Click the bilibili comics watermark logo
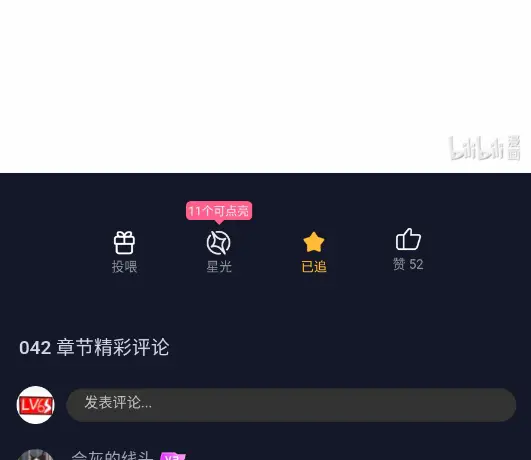531x460 pixels. pyautogui.click(x=485, y=148)
